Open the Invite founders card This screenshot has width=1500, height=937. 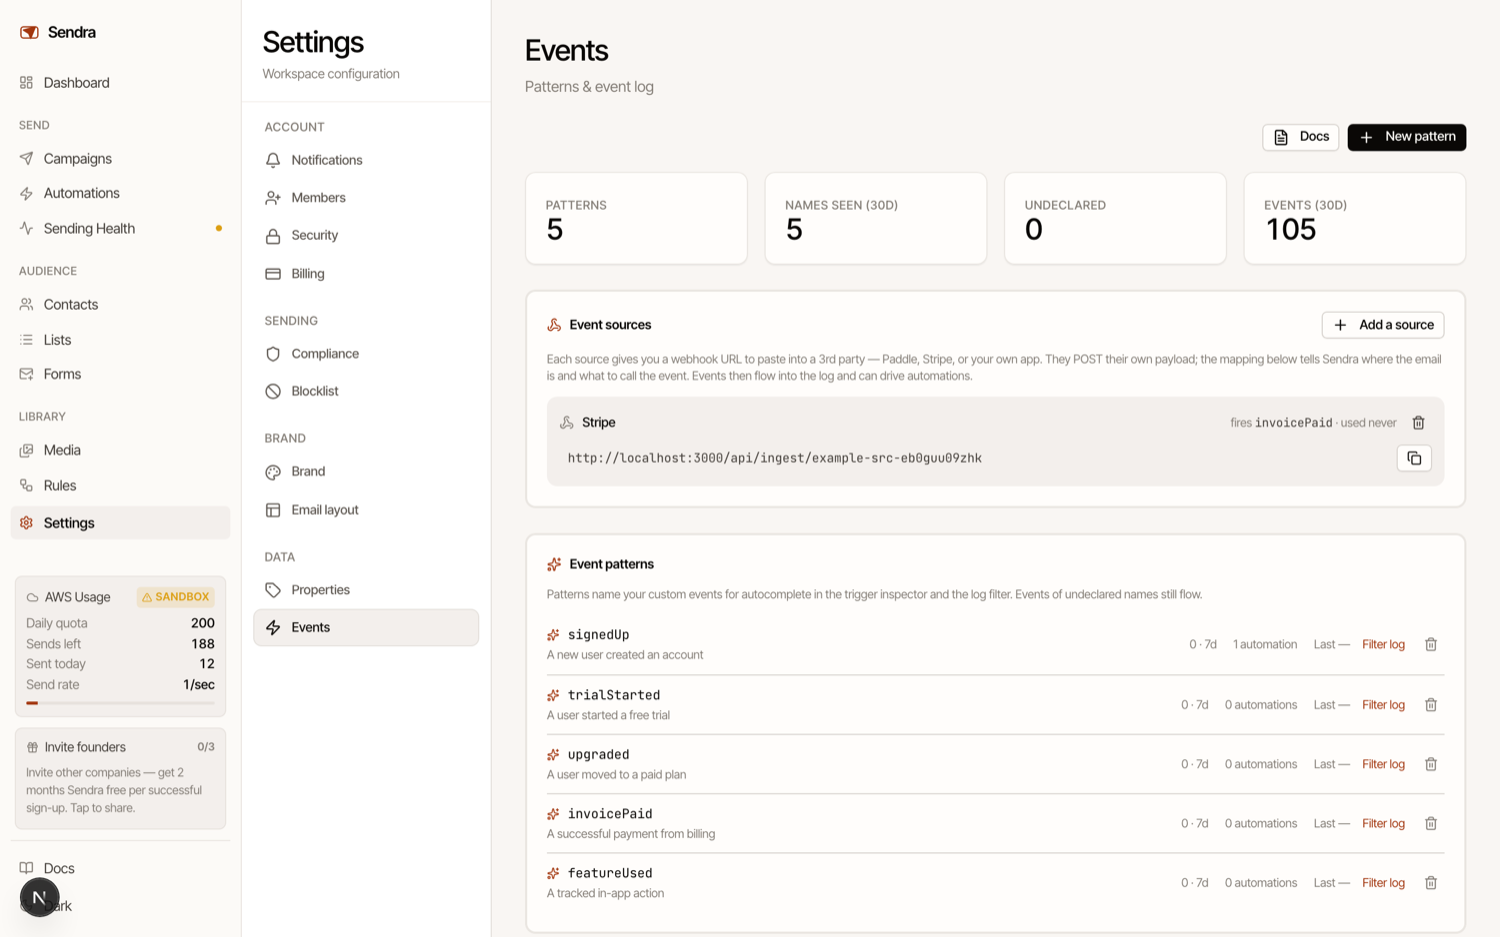click(x=120, y=779)
